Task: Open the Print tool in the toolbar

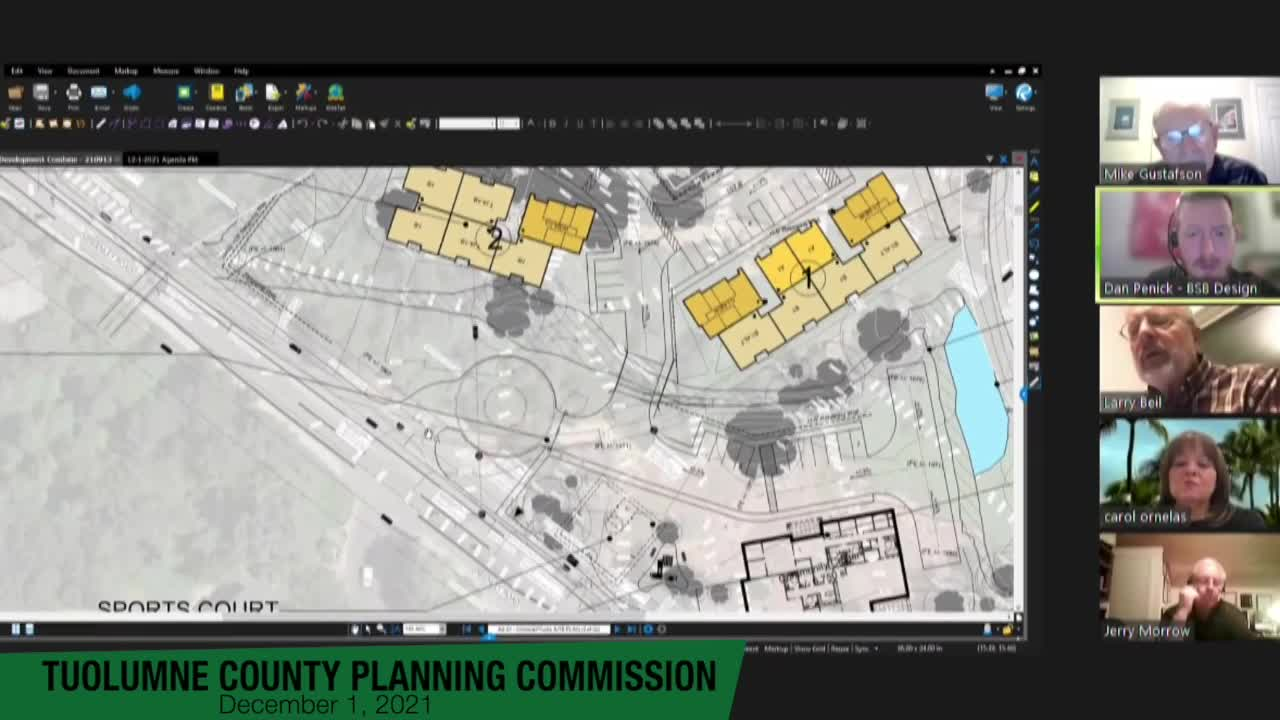Action: (73, 93)
